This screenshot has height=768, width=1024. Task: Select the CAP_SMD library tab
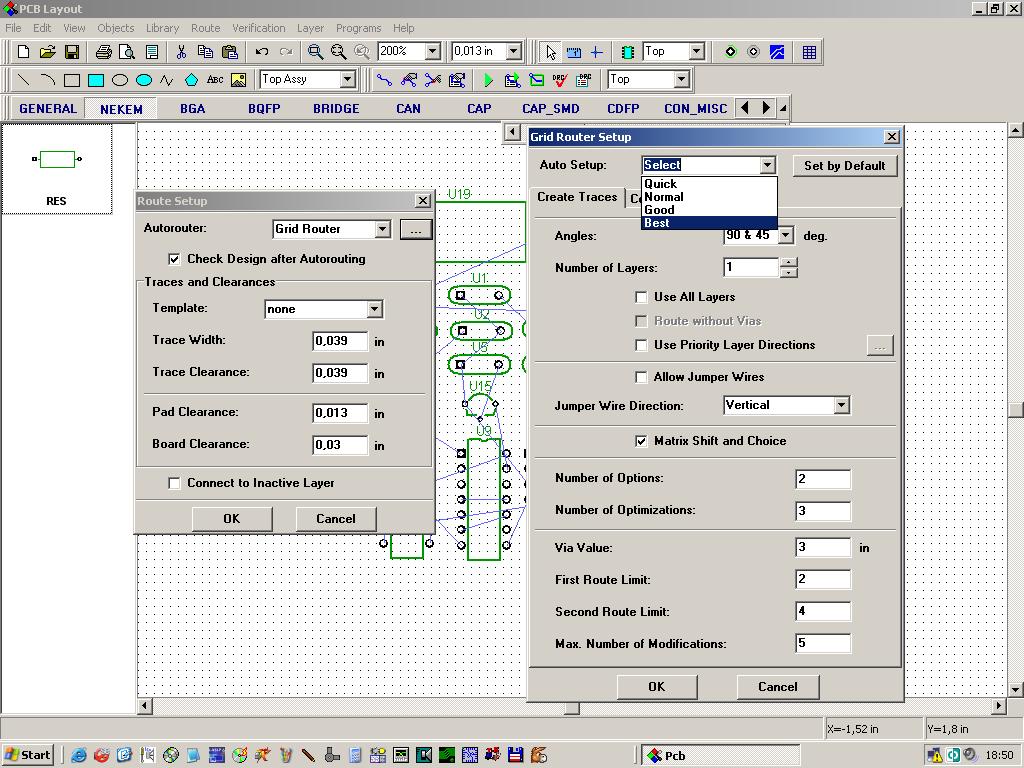[551, 108]
